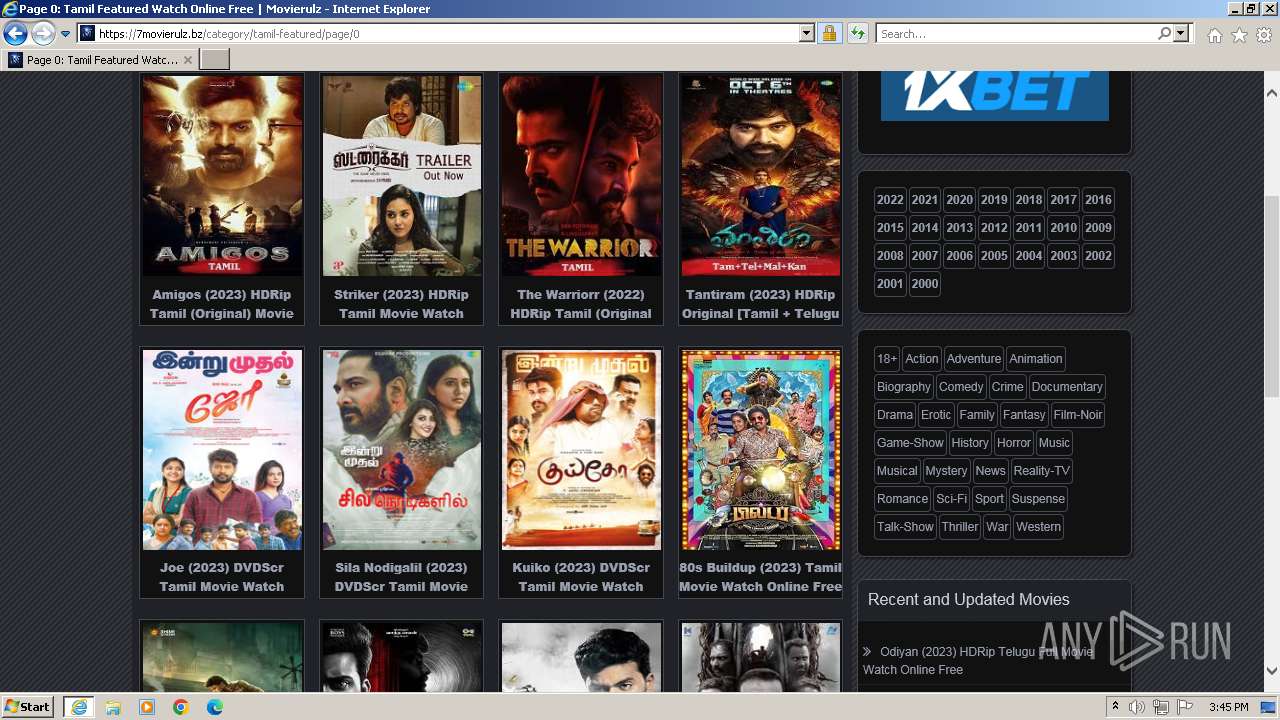
Task: Click the Amigos (2023) HDRip title link
Action: 222,304
